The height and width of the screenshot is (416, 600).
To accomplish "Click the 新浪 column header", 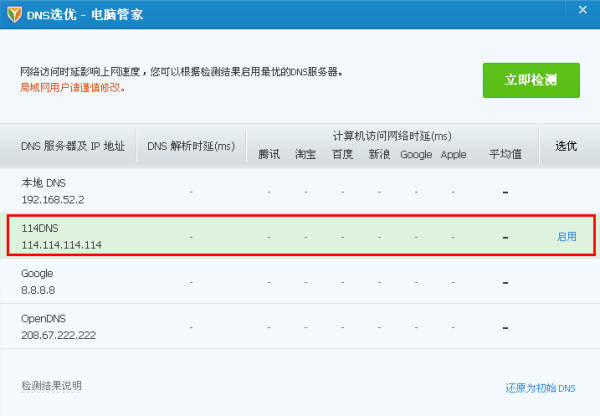I will [x=379, y=154].
